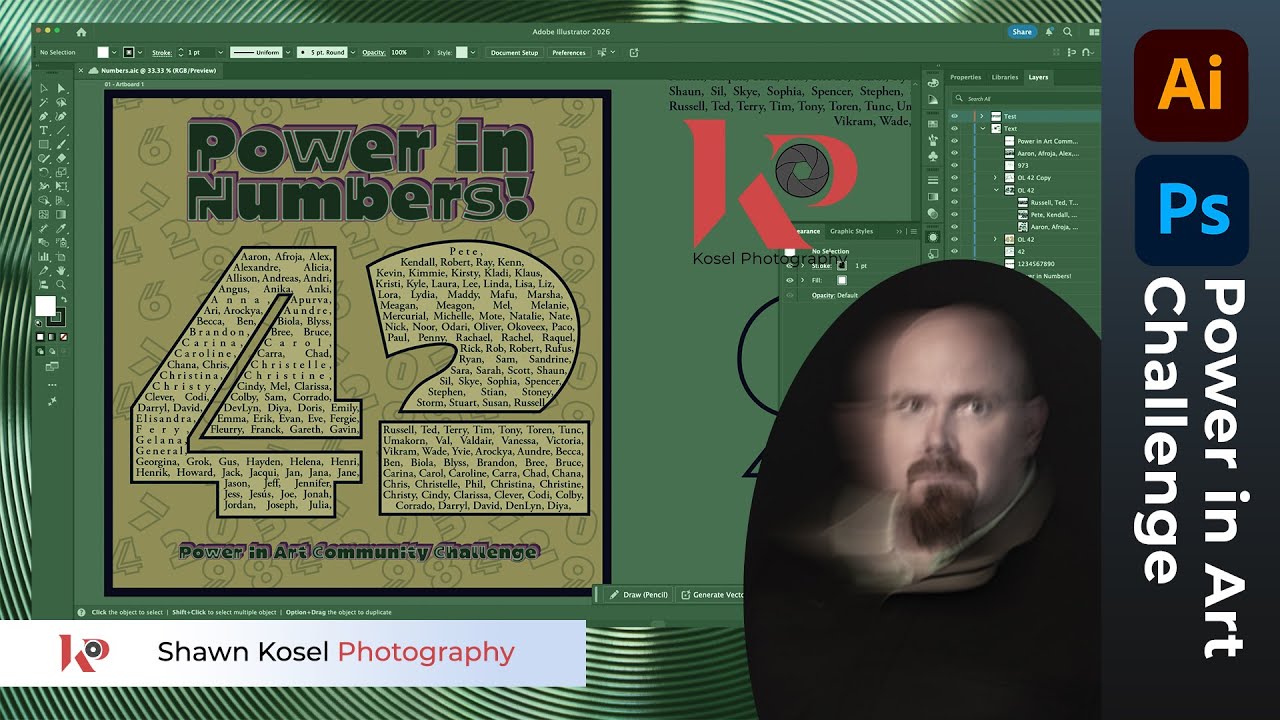
Task: Select the Lasso tool
Action: 62,101
